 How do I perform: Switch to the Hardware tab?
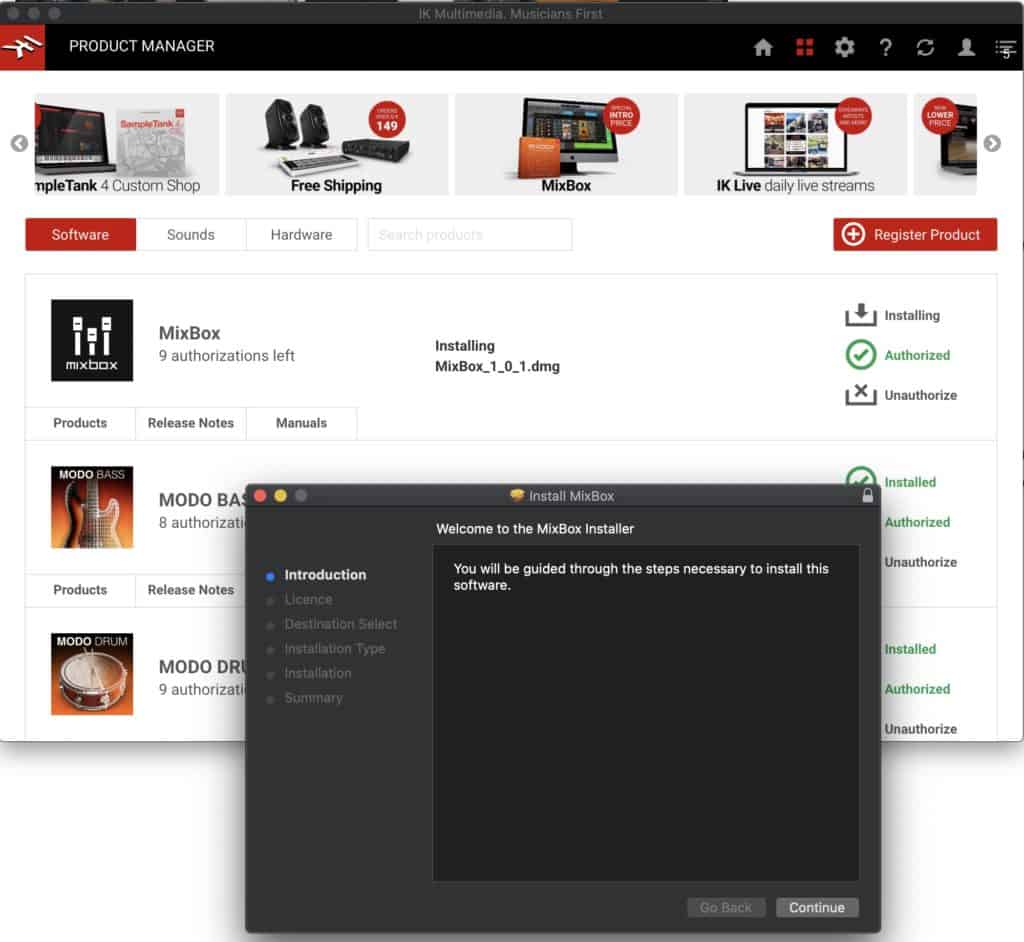(302, 235)
